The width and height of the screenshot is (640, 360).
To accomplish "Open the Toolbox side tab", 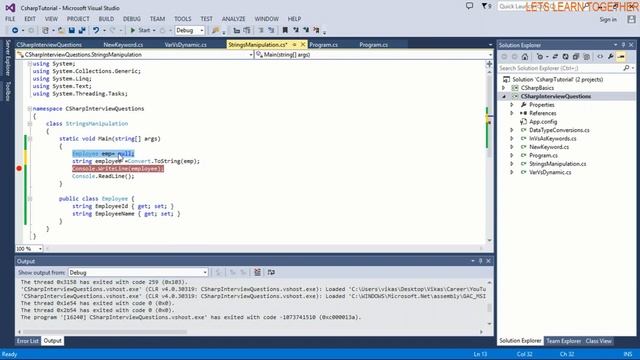I will (x=8, y=91).
